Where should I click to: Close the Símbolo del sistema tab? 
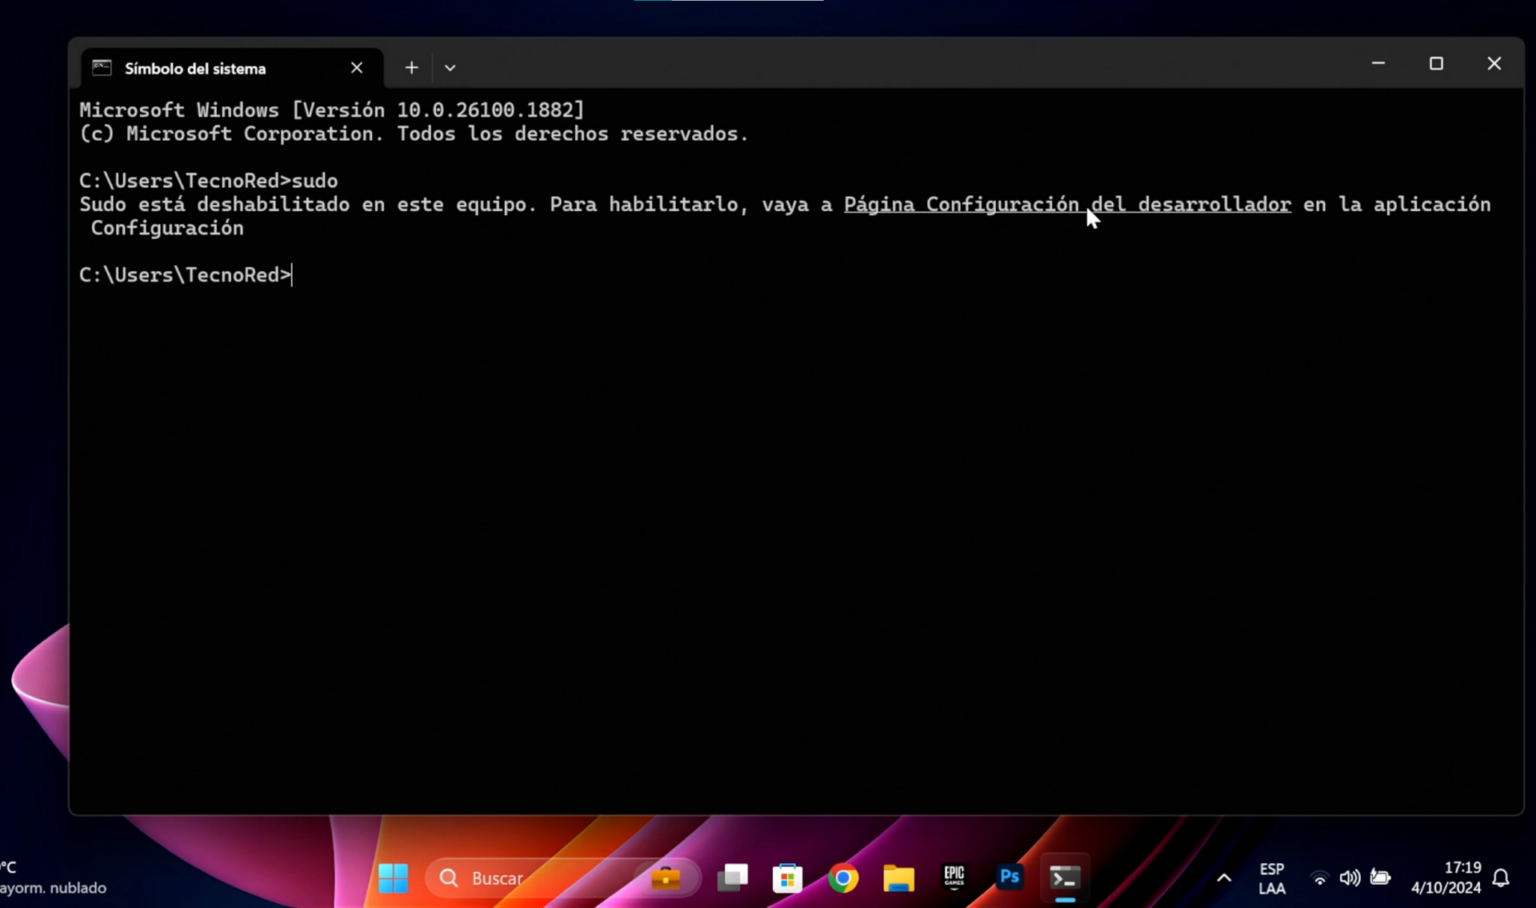point(356,67)
